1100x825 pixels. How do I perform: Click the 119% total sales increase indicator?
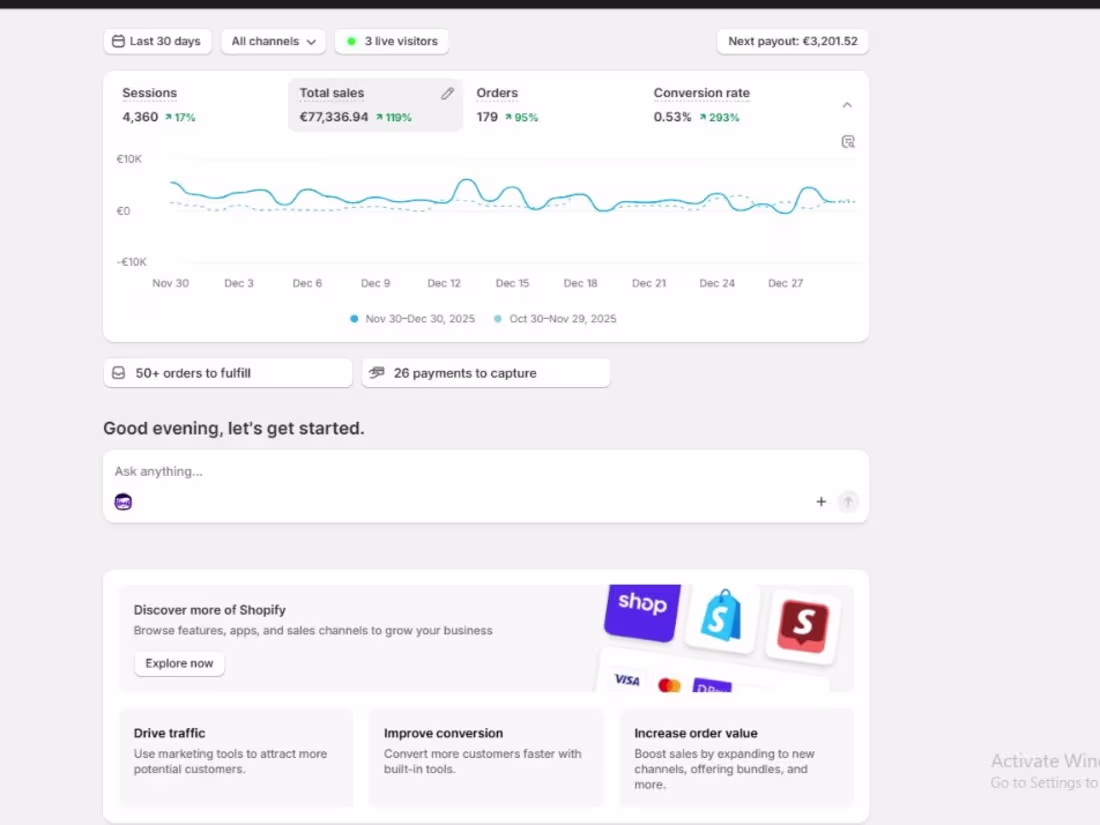coord(394,118)
